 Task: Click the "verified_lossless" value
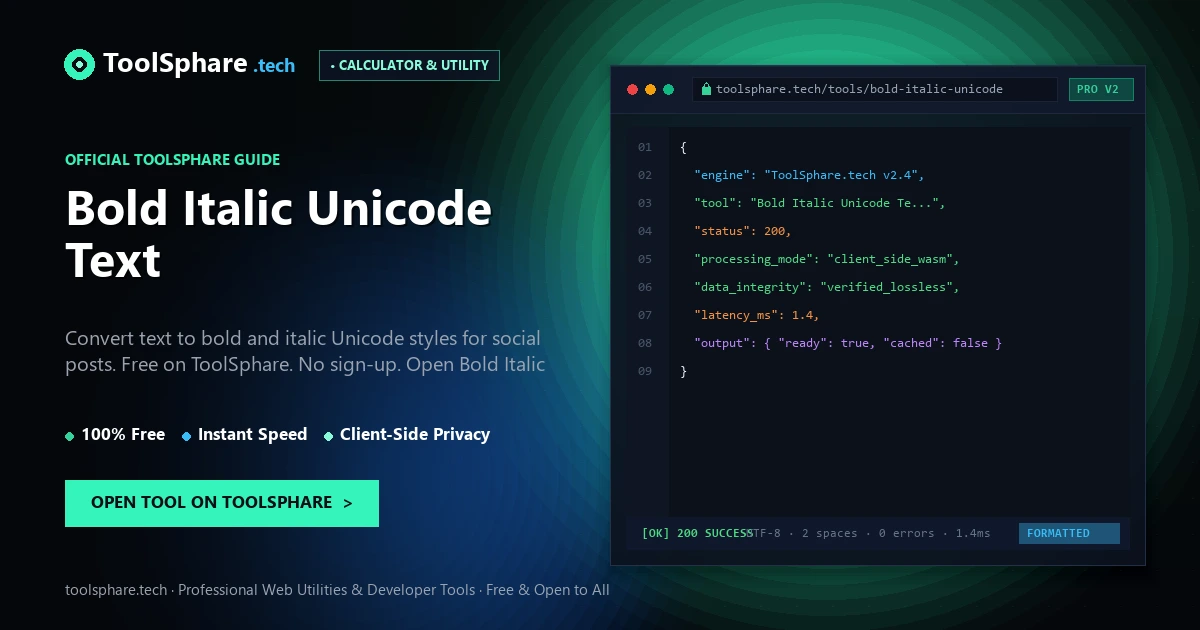[x=886, y=287]
